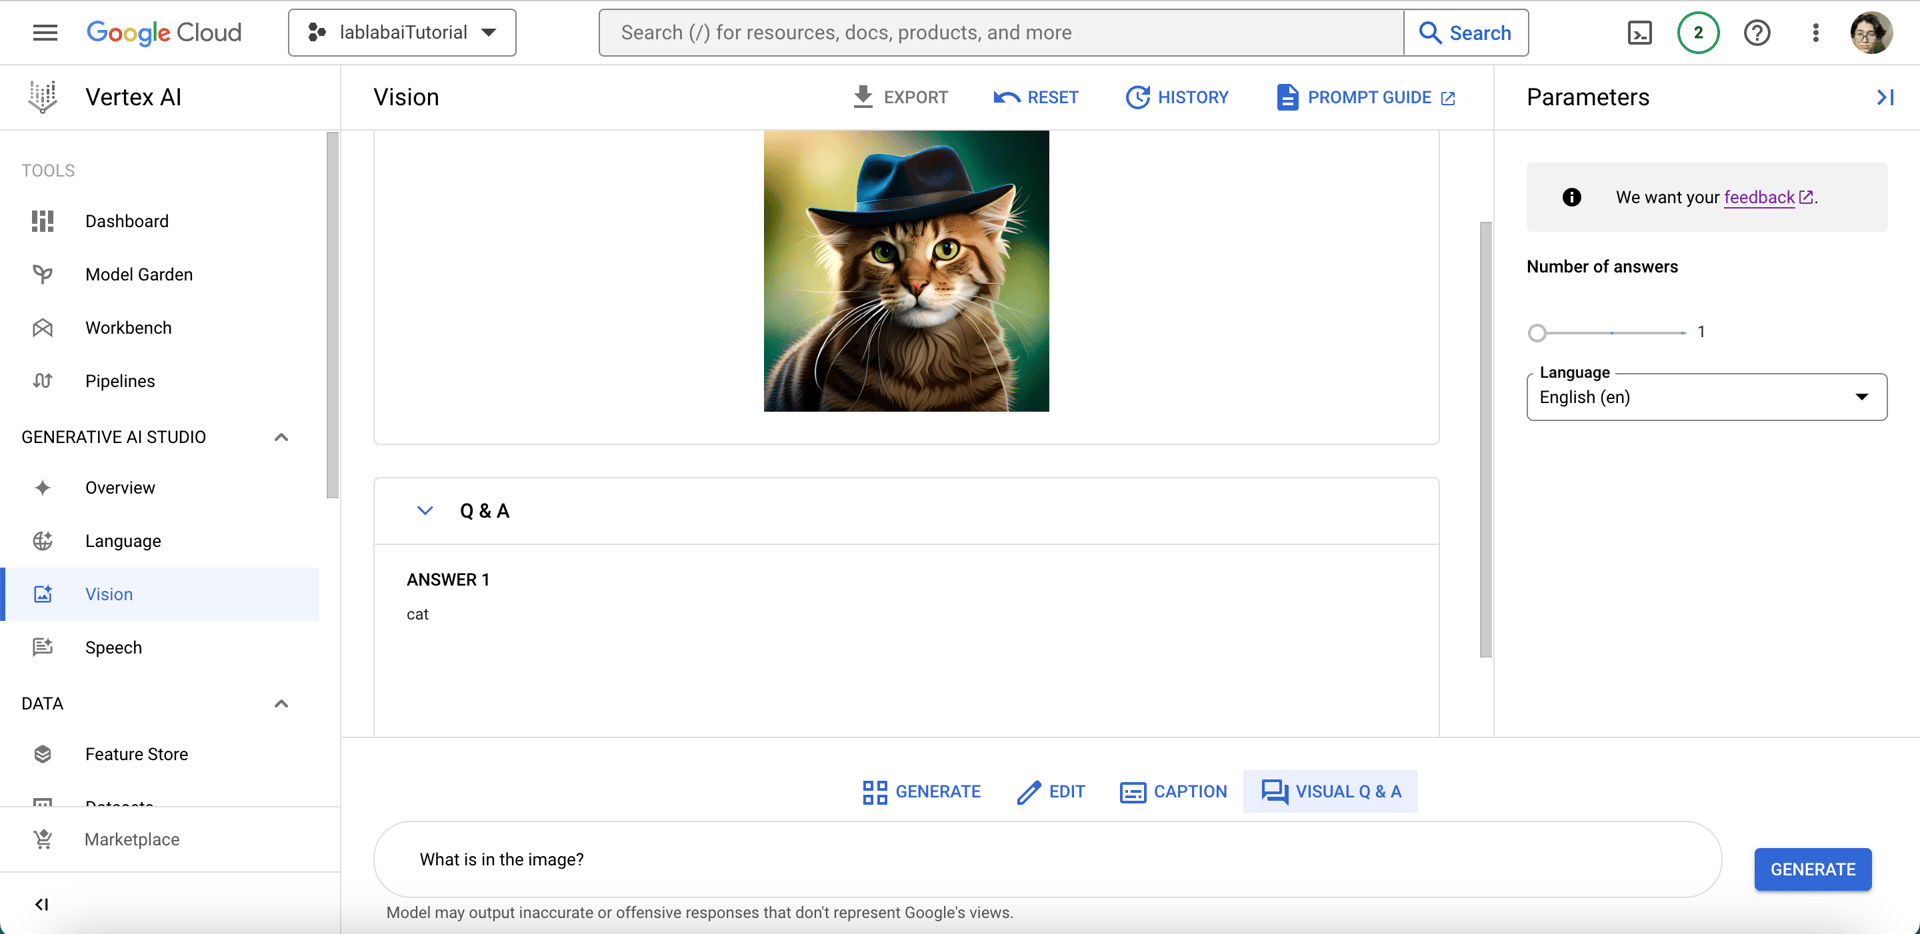Click the 'cat' answer text
Screen dimensions: 1920x934
tap(418, 614)
